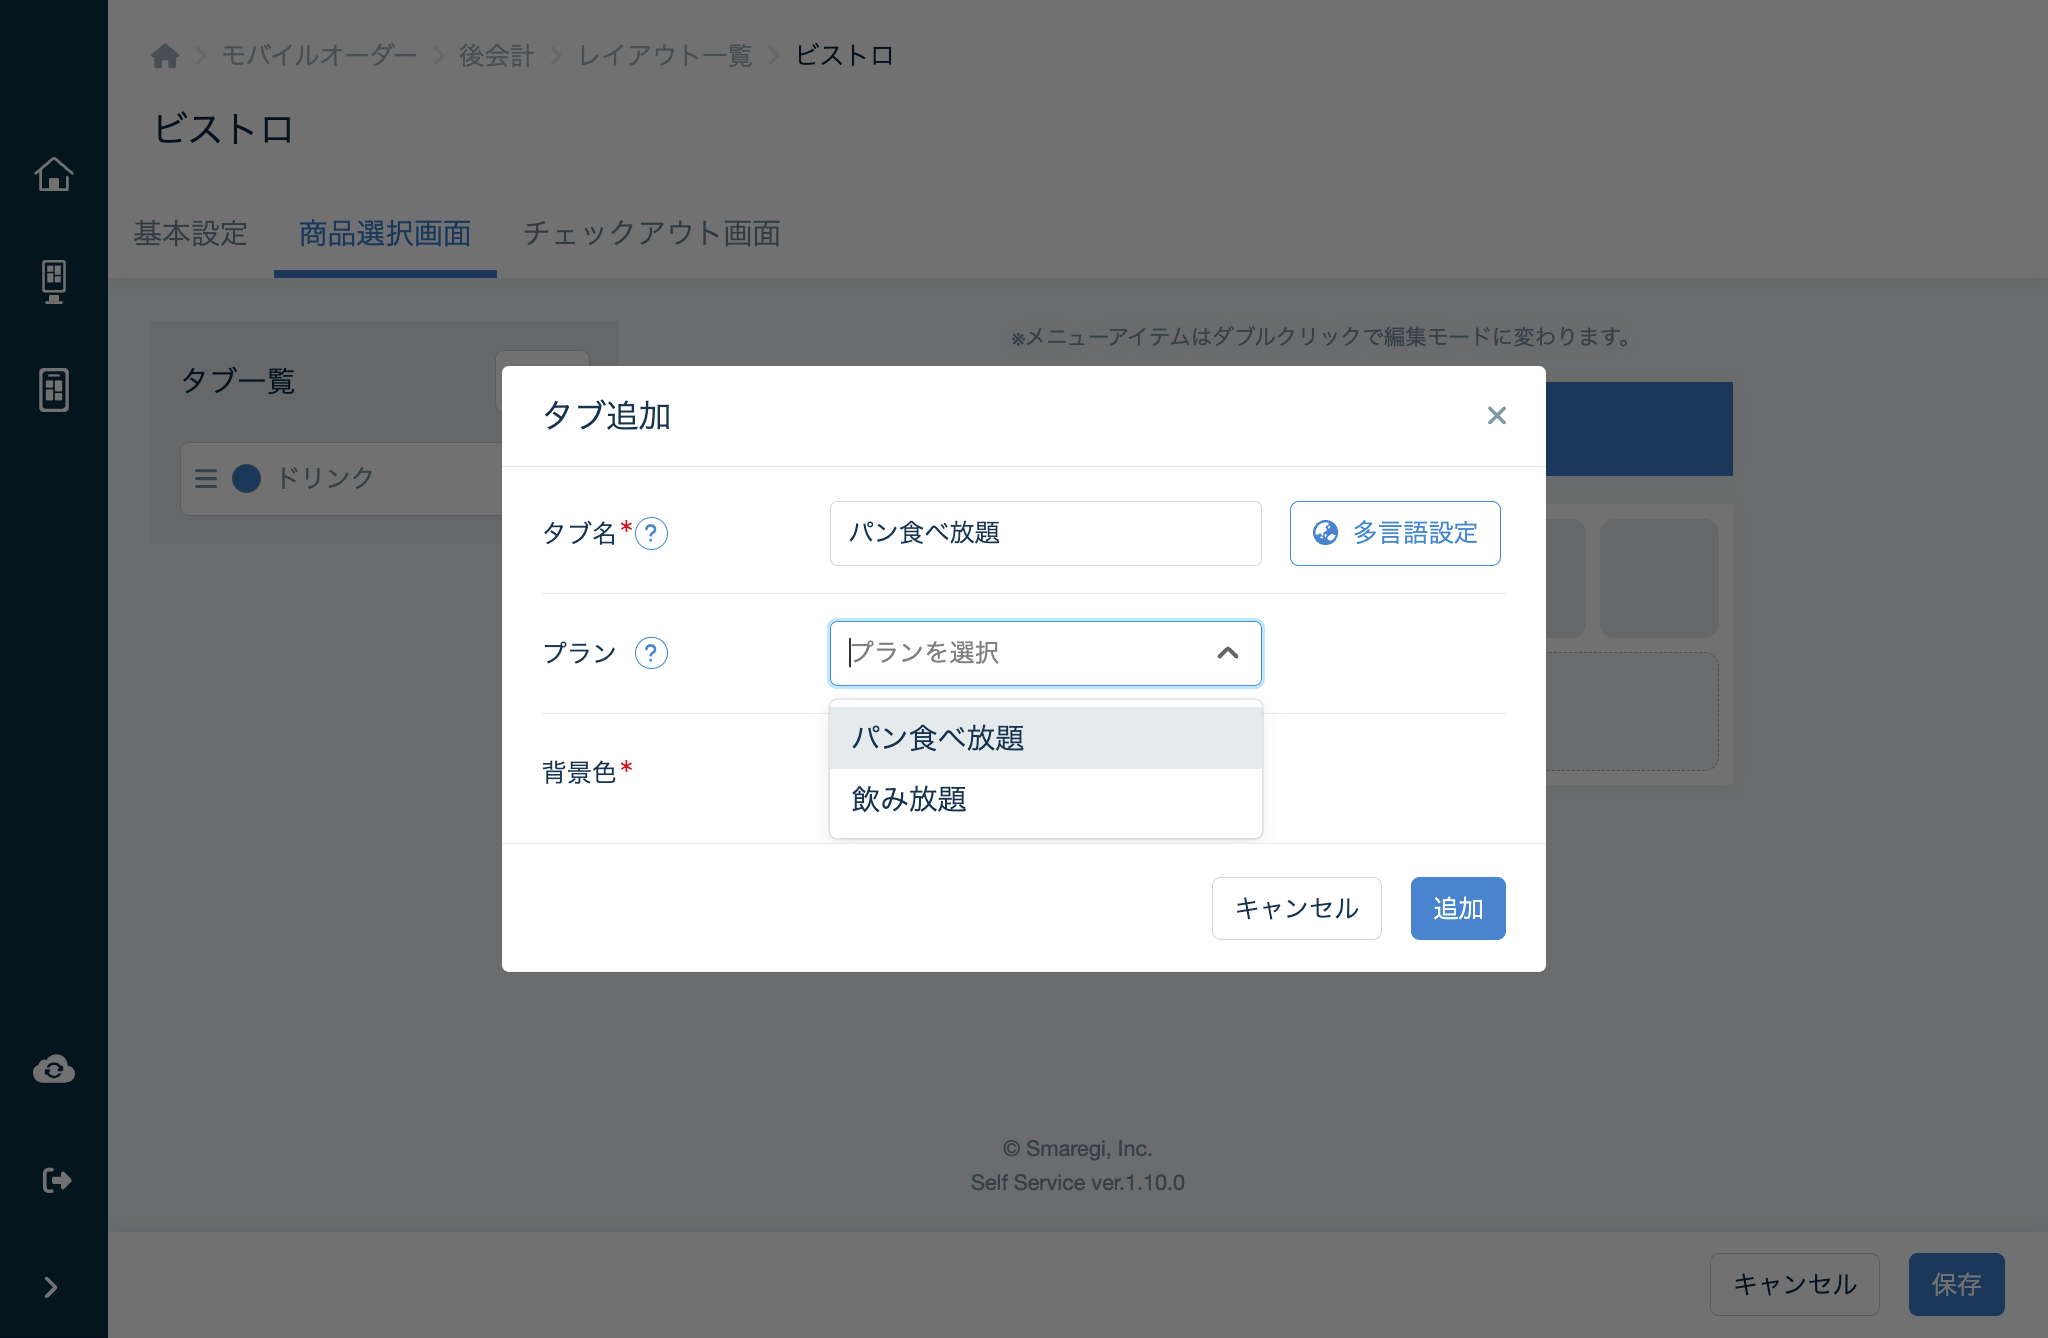2048x1338 pixels.
Task: Click the help icon next to タブ名
Action: tap(652, 535)
